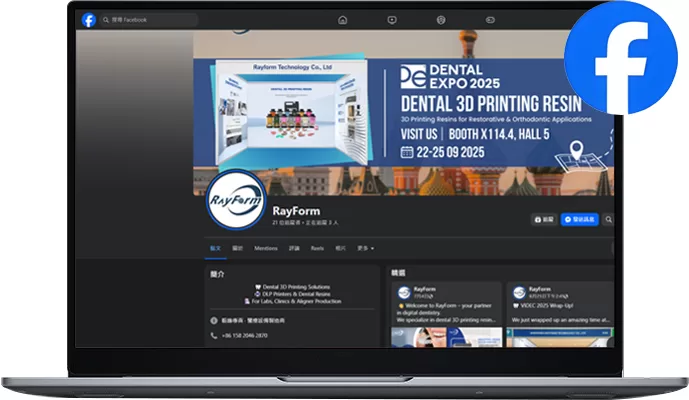This screenshot has height=400, width=689.
Task: Click the page search magnifier button
Action: point(609,219)
